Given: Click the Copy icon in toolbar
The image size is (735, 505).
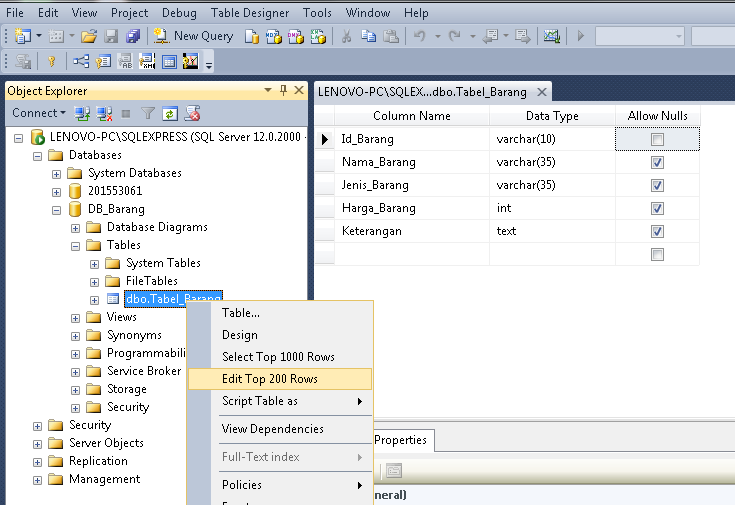Looking at the screenshot, I should (x=368, y=36).
